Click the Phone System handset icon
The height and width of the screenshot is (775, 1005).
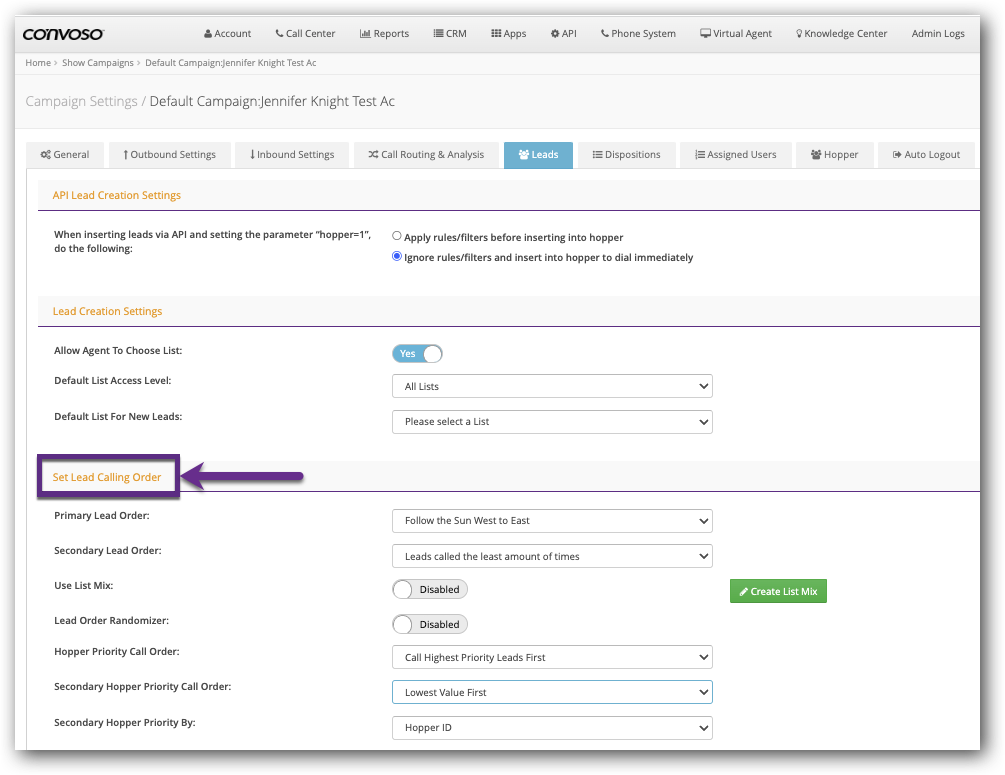point(604,33)
